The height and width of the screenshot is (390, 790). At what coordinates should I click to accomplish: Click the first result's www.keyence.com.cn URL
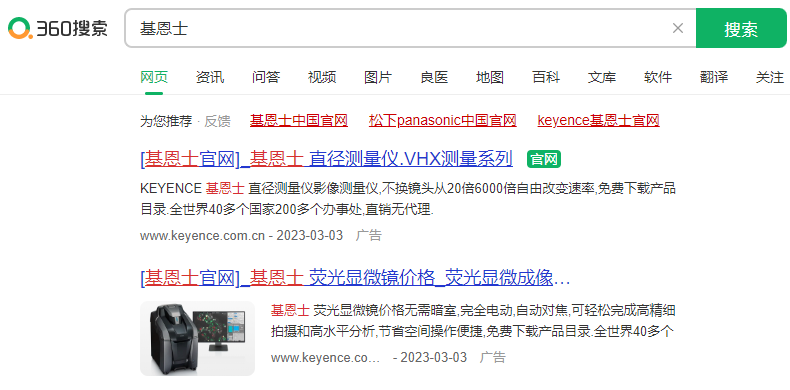[202, 235]
